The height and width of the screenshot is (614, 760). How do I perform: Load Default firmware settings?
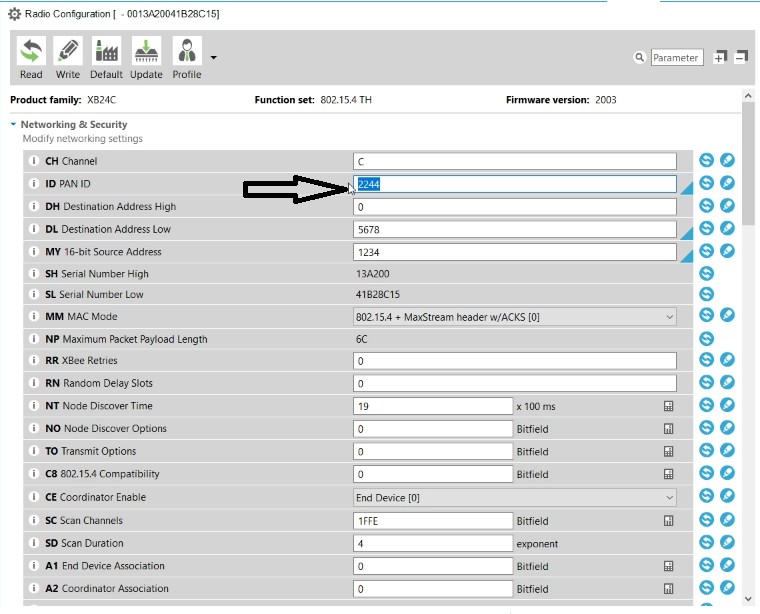[x=106, y=57]
